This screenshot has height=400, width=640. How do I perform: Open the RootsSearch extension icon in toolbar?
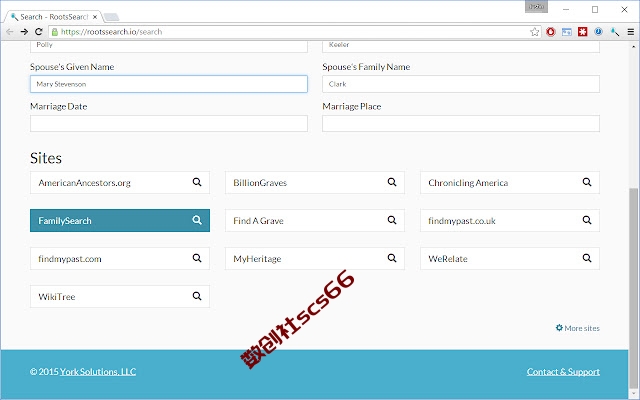tap(615, 32)
